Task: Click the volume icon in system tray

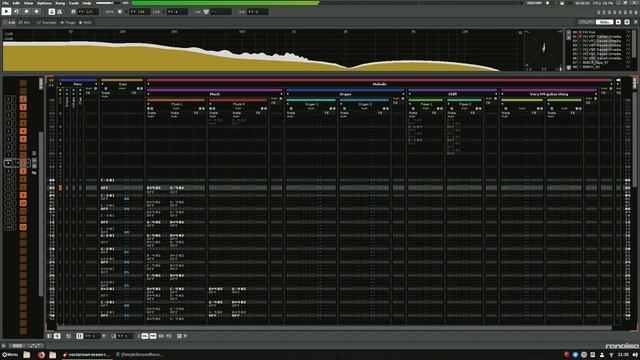Action: [x=635, y=355]
